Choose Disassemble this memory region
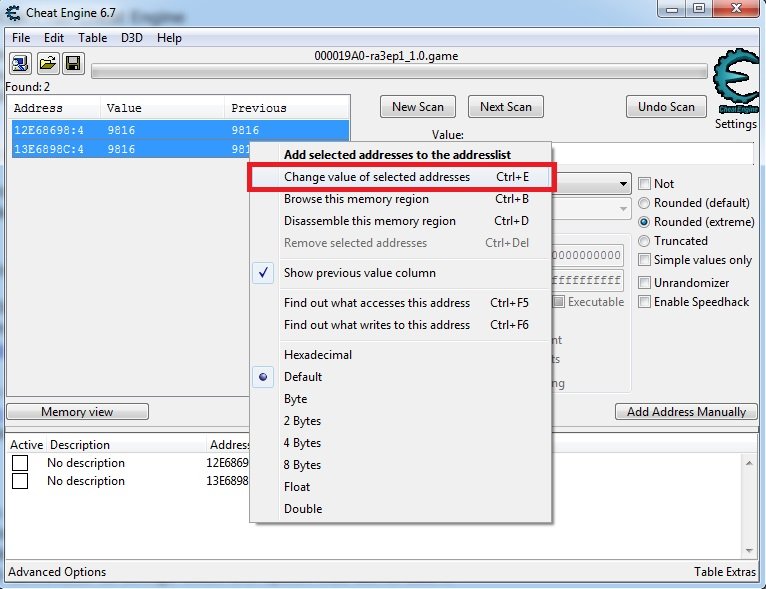Image resolution: width=766 pixels, height=589 pixels. point(401,221)
